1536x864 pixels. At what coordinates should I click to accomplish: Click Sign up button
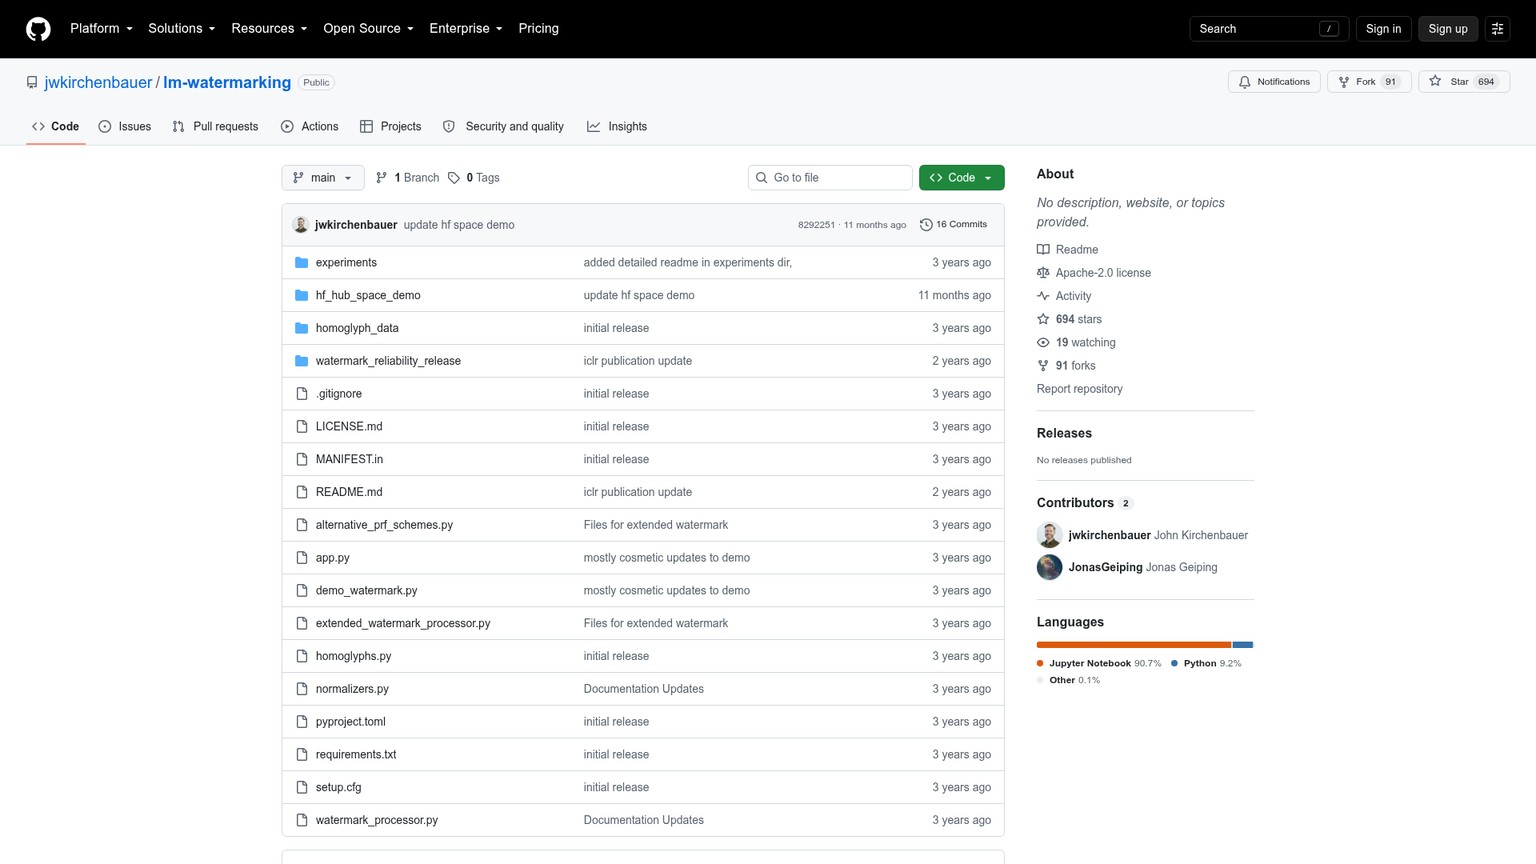tap(1447, 29)
